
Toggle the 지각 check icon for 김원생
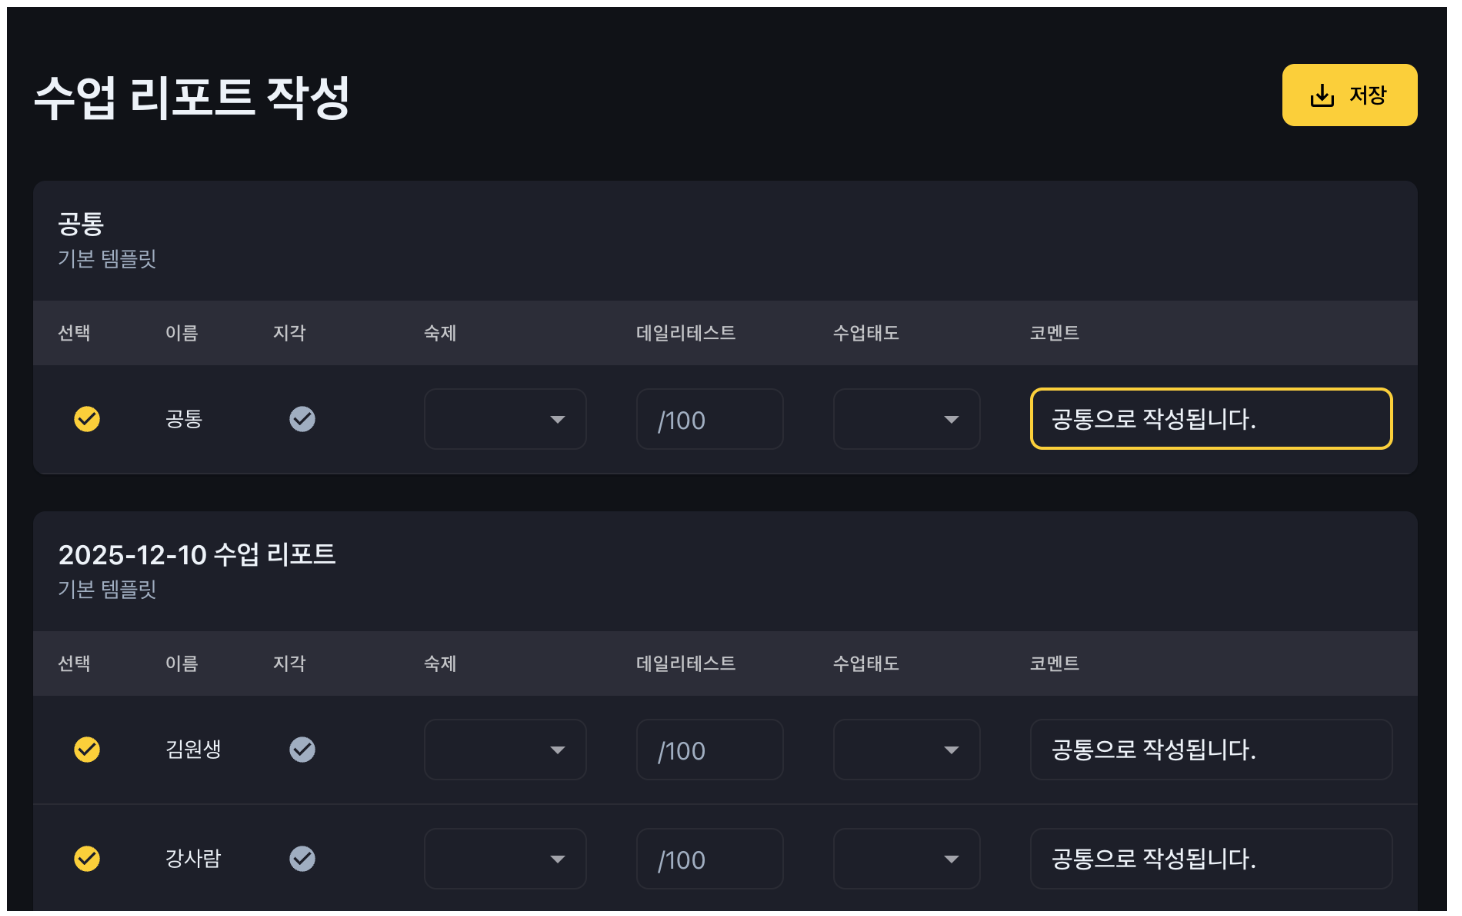click(302, 749)
